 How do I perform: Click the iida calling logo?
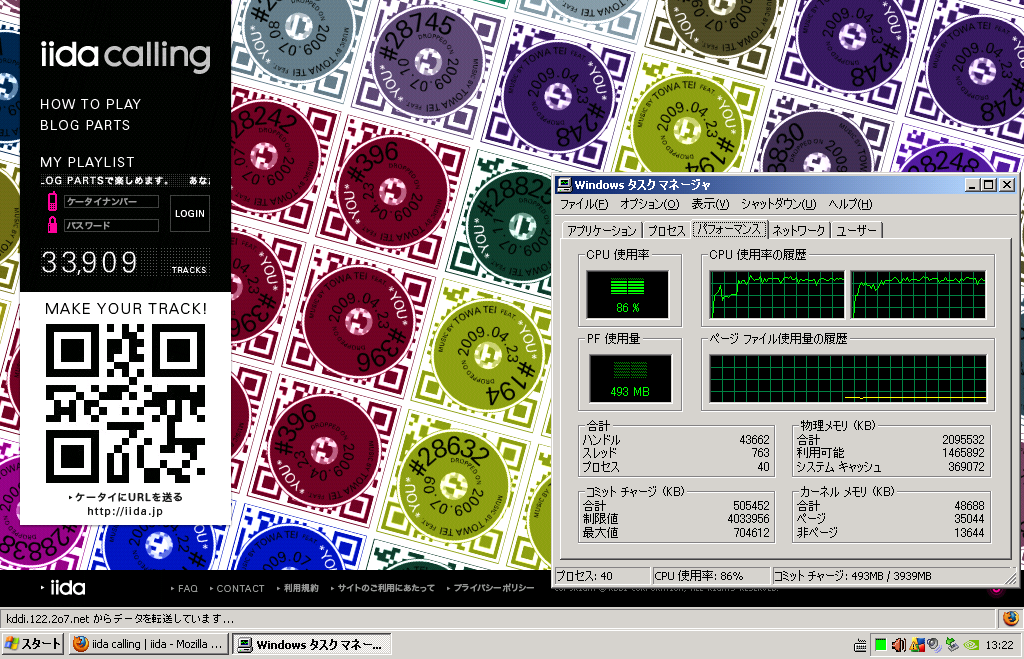(125, 56)
